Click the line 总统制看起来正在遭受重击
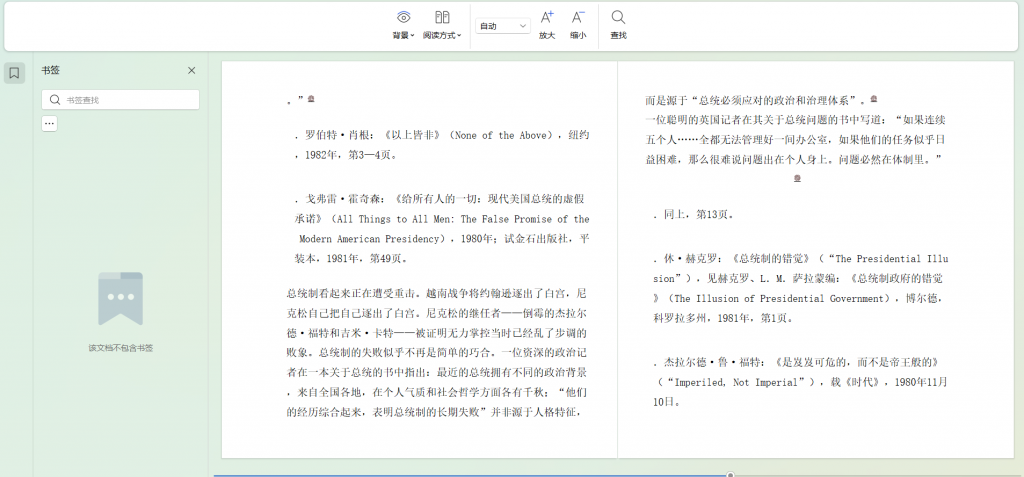Image resolution: width=1024 pixels, height=477 pixels. click(x=436, y=293)
